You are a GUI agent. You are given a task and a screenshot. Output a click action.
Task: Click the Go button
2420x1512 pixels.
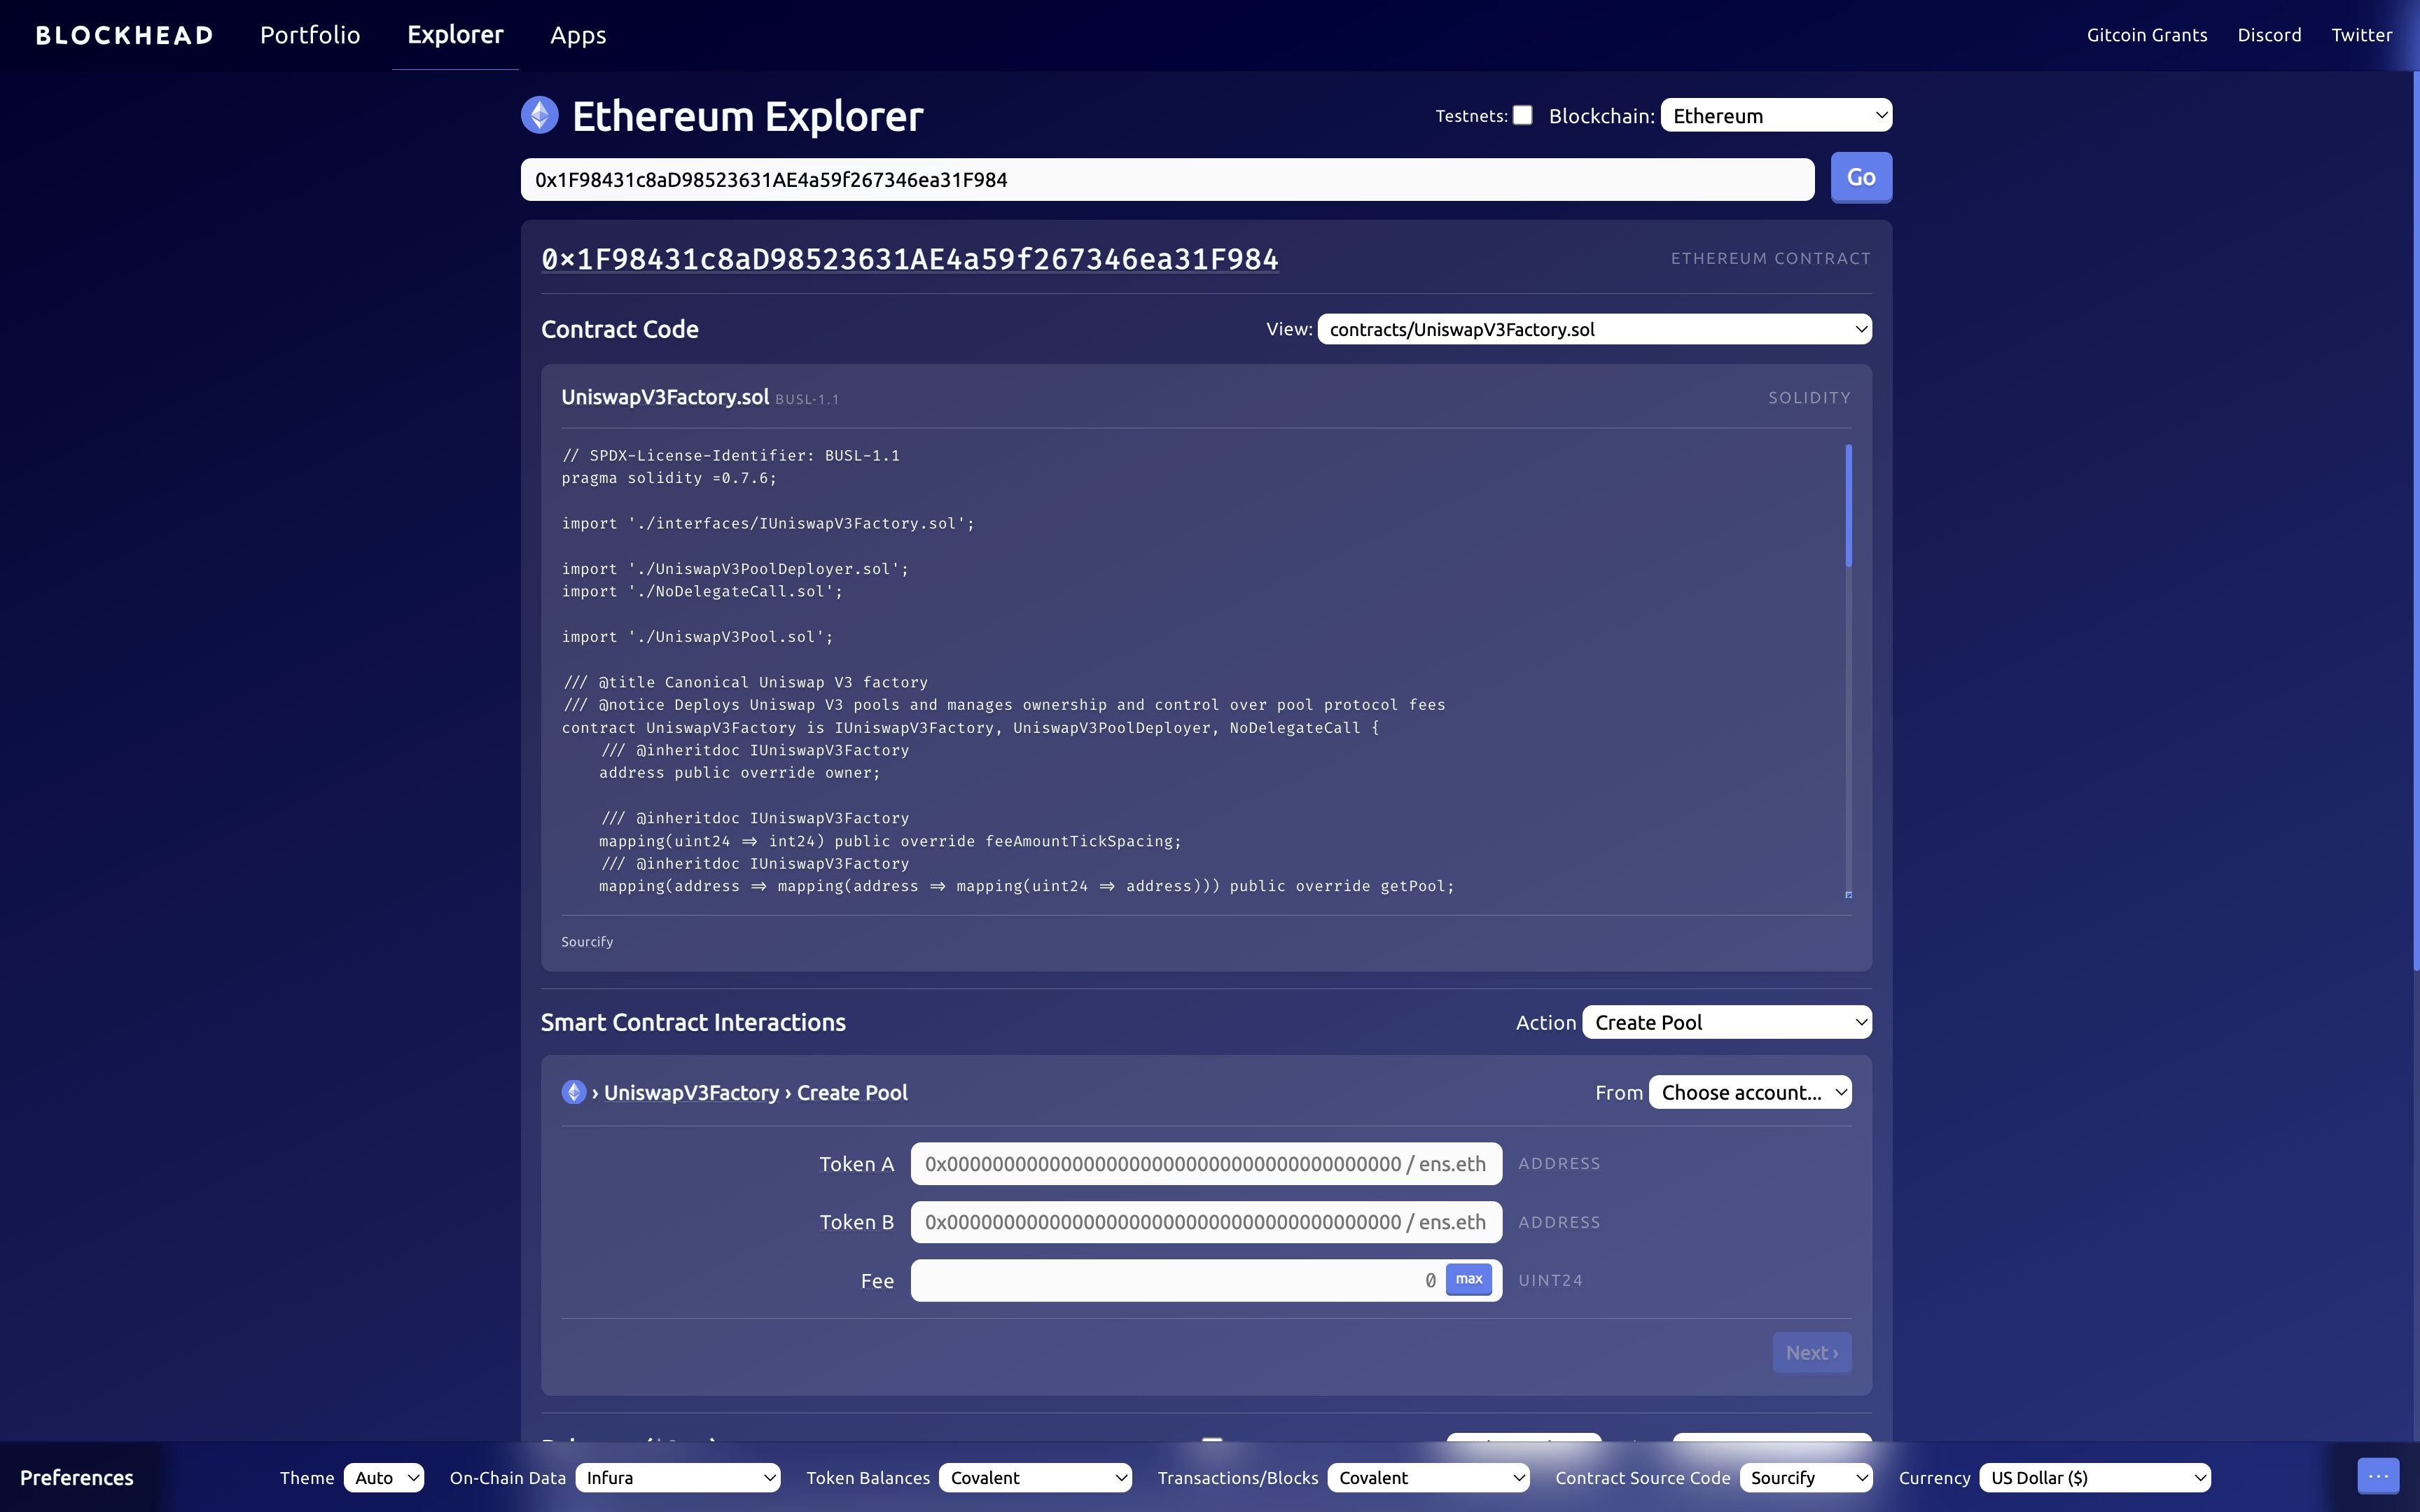pos(1861,177)
